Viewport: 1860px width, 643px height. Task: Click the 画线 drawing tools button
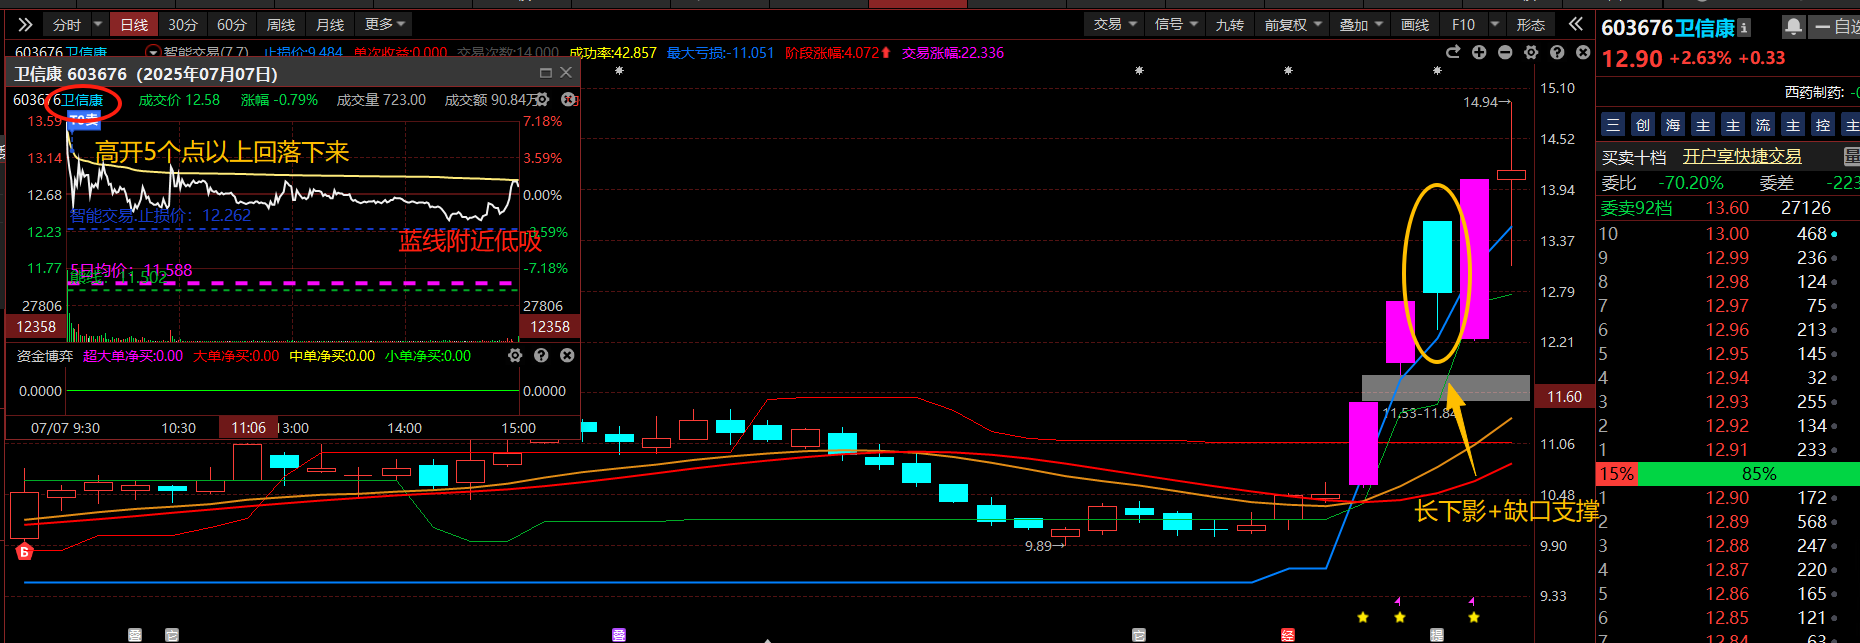coord(1415,24)
